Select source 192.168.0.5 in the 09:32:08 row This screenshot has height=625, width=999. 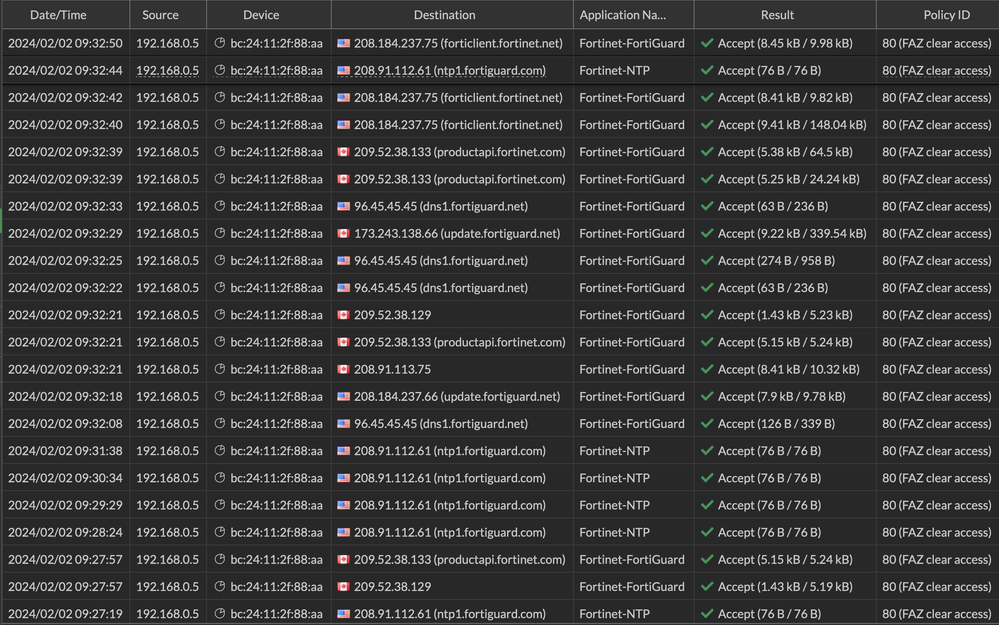click(x=168, y=424)
